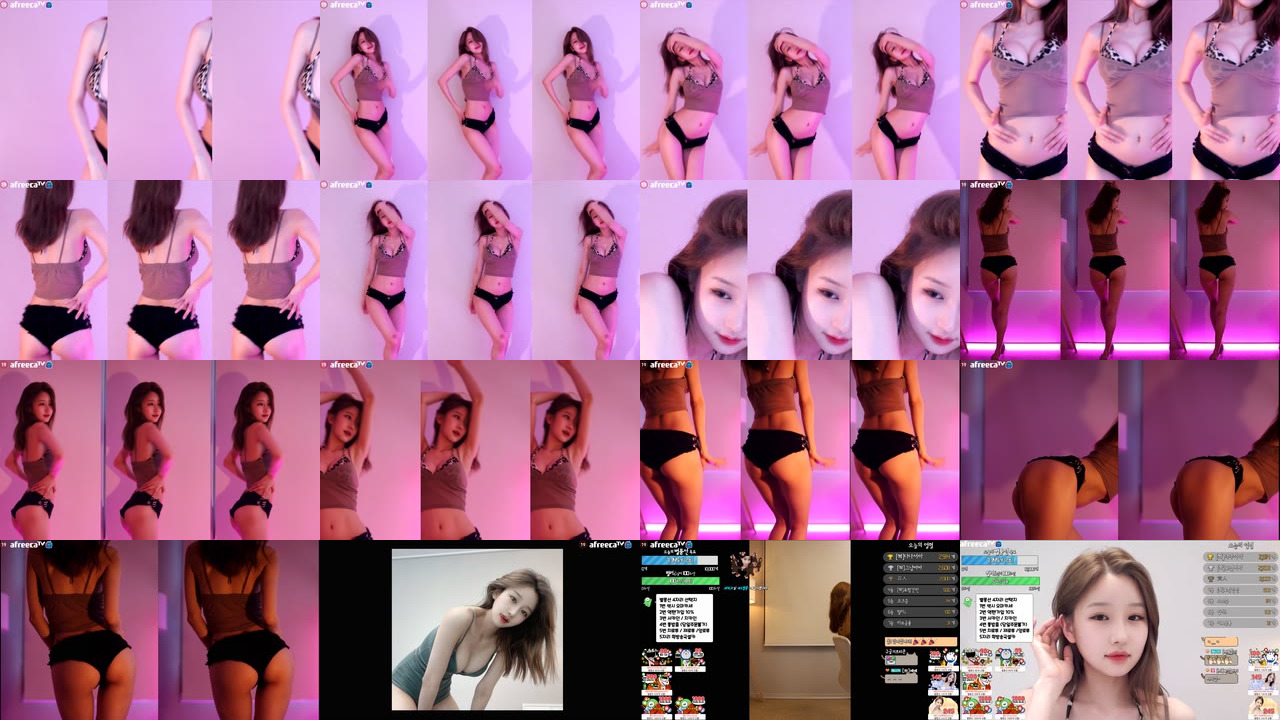Open the leaning face close-up tile with red lips
The width and height of the screenshot is (1280, 720).
800,270
